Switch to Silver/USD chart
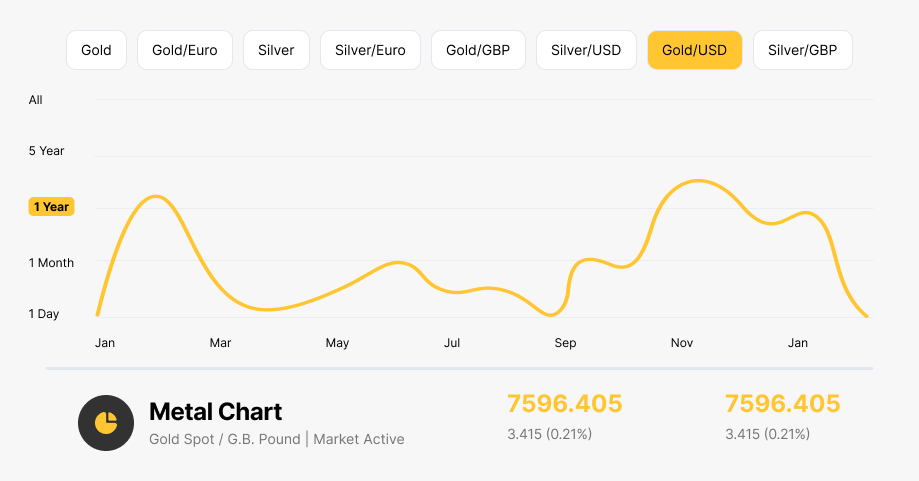Viewport: 919px width, 481px height. [586, 50]
